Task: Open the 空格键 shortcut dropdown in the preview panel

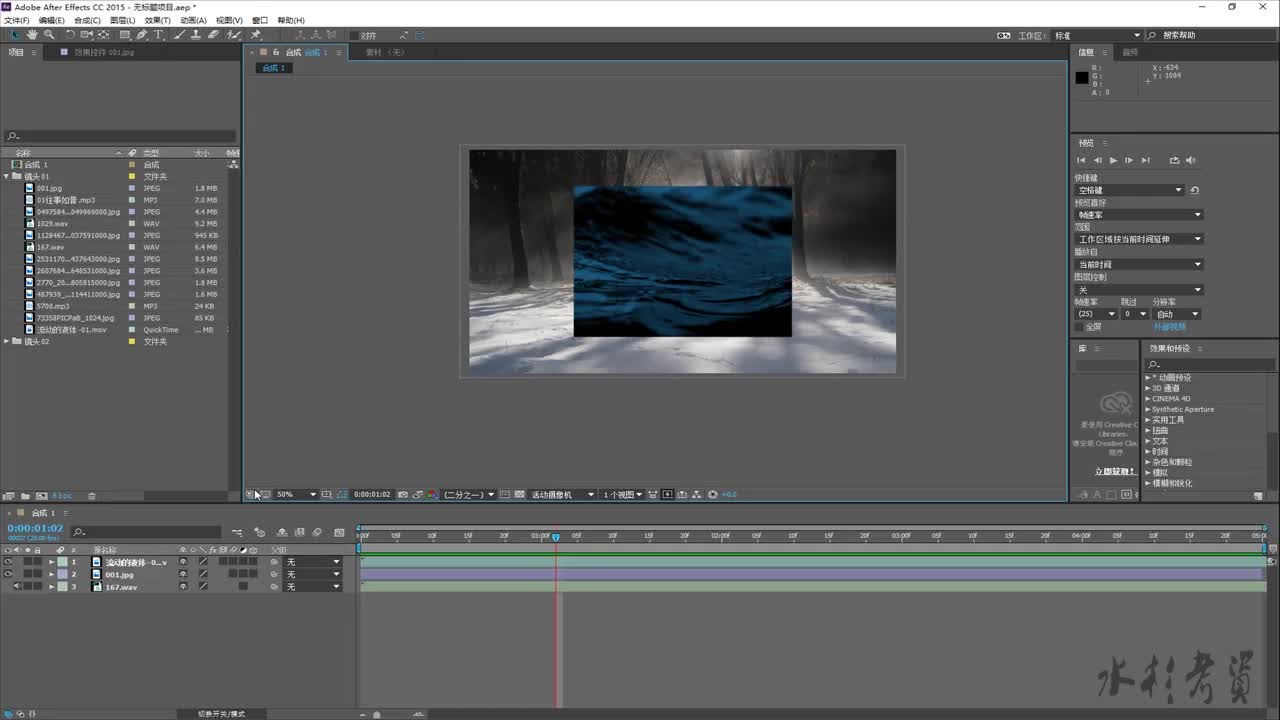Action: point(1129,190)
